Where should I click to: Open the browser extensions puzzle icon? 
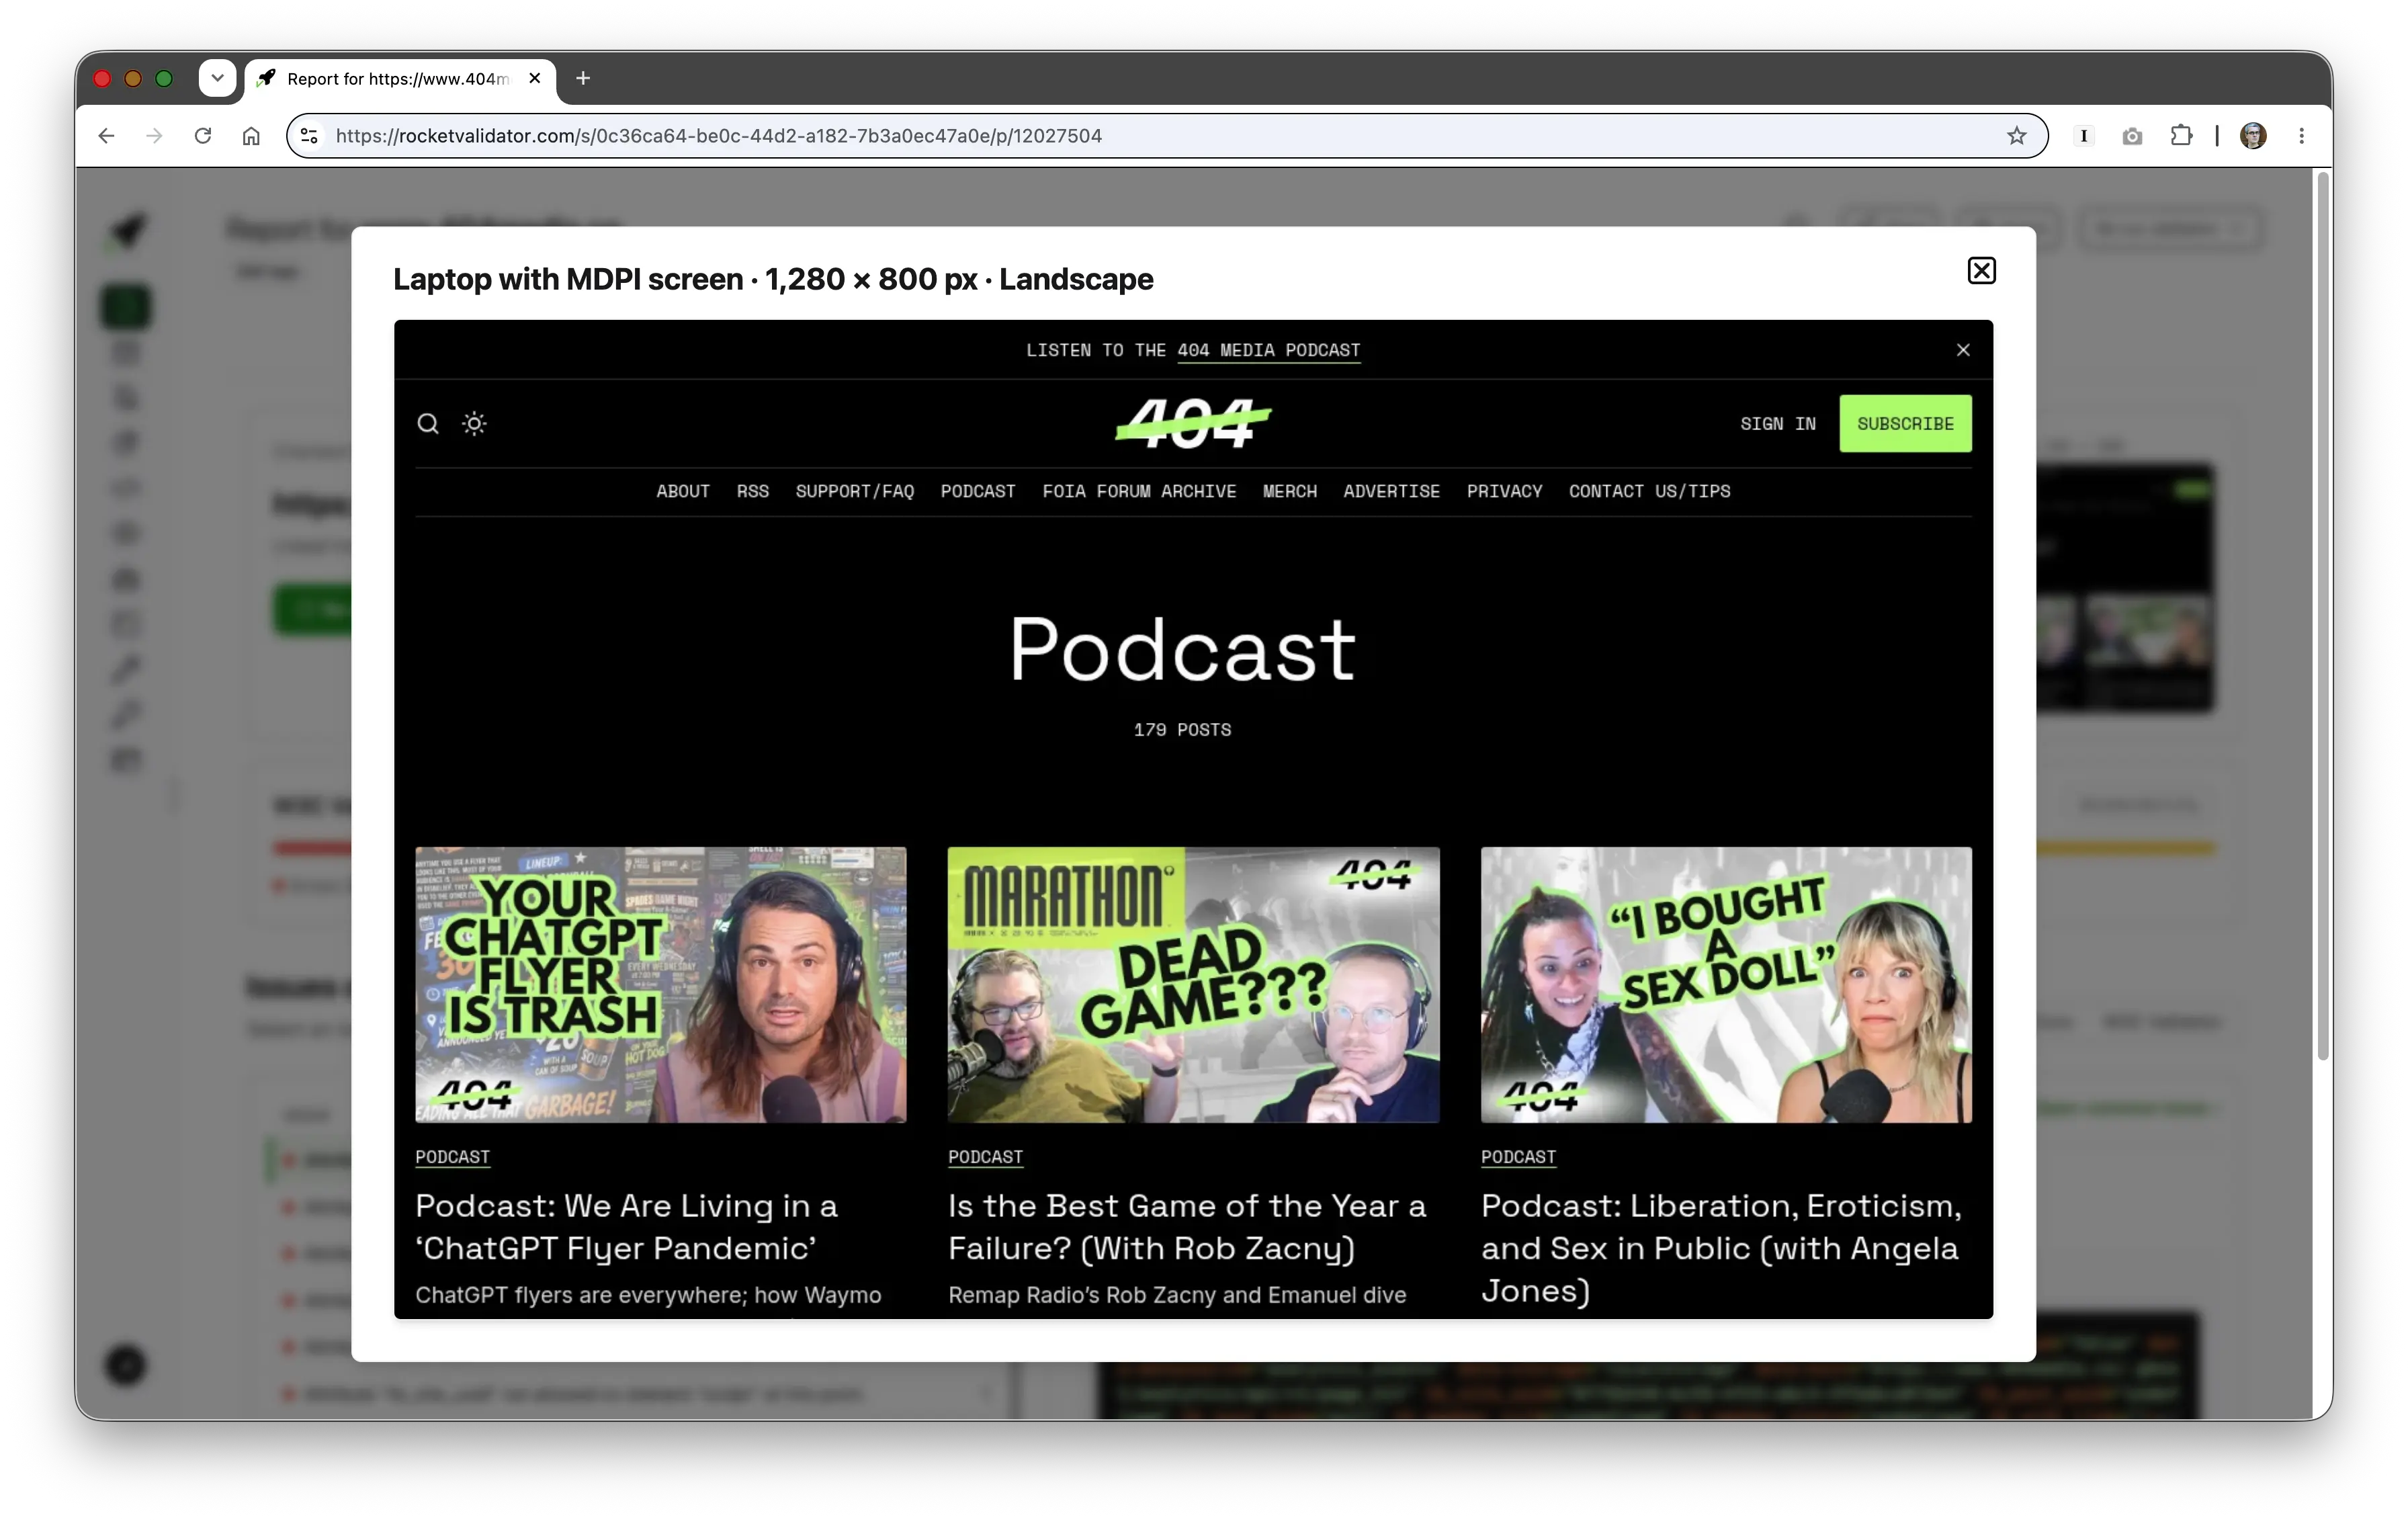[2181, 136]
